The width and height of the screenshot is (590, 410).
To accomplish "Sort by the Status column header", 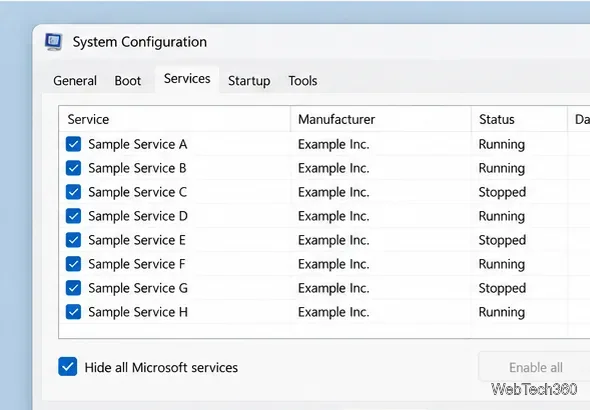I will click(x=519, y=119).
